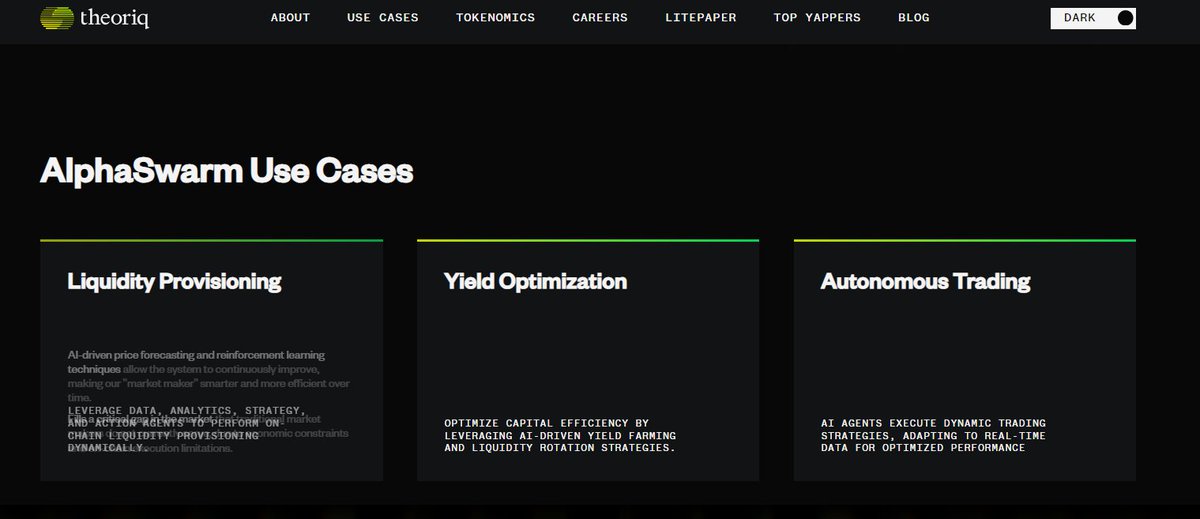The width and height of the screenshot is (1200, 519).
Task: Open the theoriq home wordmark link
Action: 117,17
